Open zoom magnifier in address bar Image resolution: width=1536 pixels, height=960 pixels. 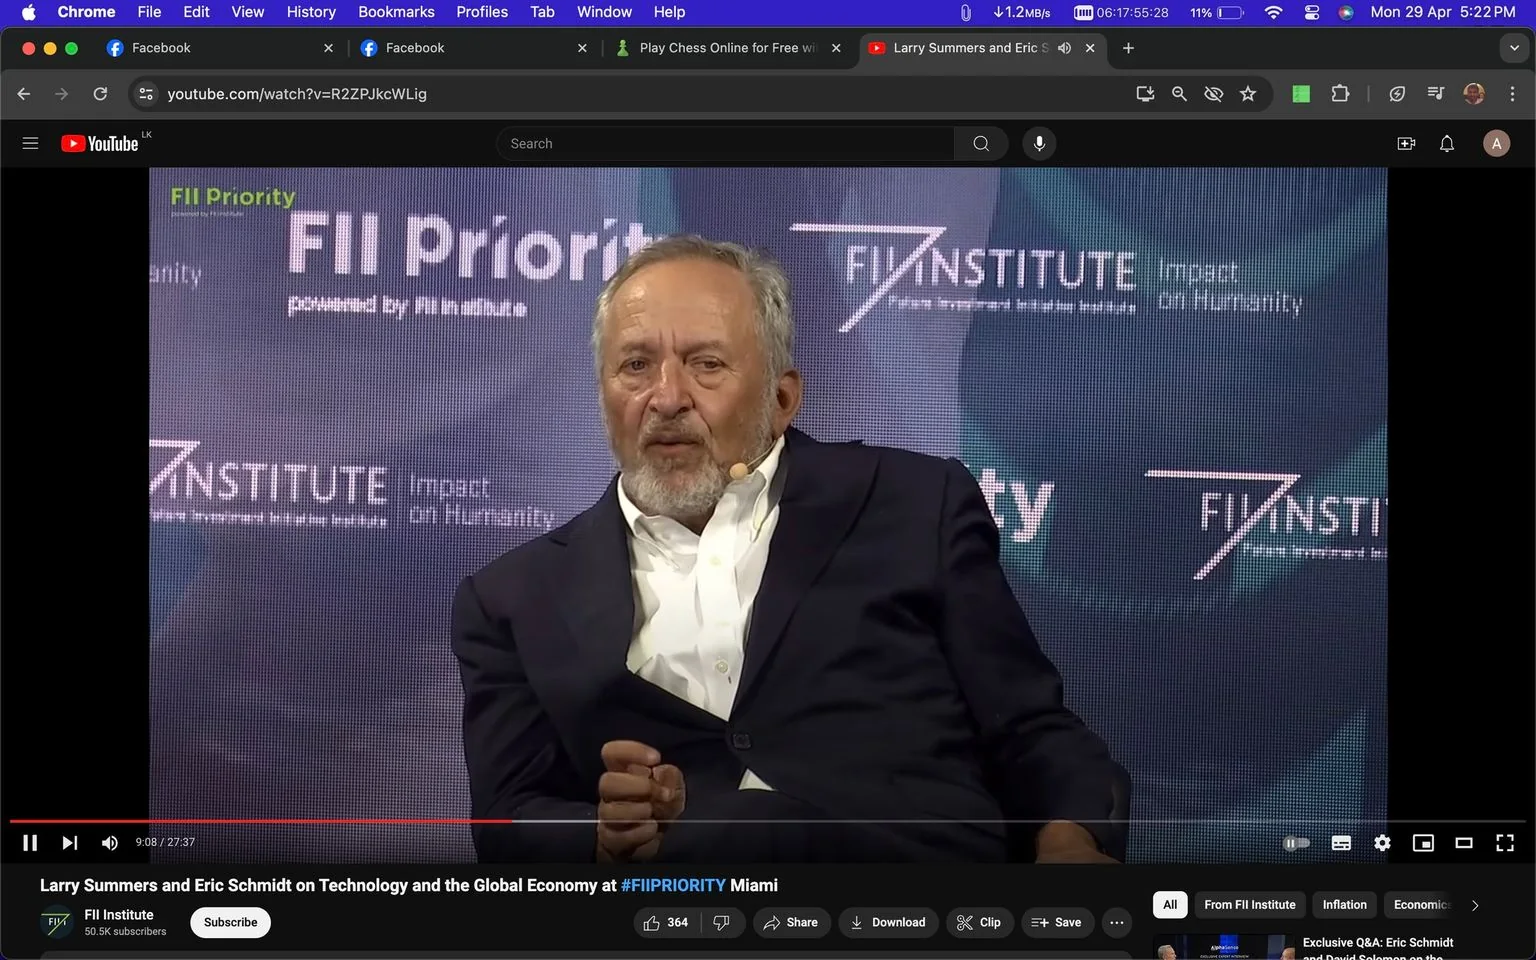pyautogui.click(x=1179, y=93)
